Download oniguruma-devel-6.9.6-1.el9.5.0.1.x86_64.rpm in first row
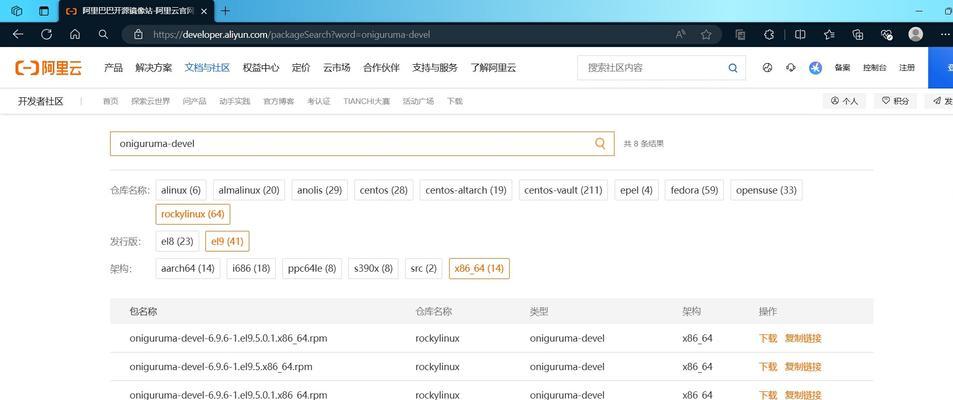The width and height of the screenshot is (953, 400). click(768, 338)
